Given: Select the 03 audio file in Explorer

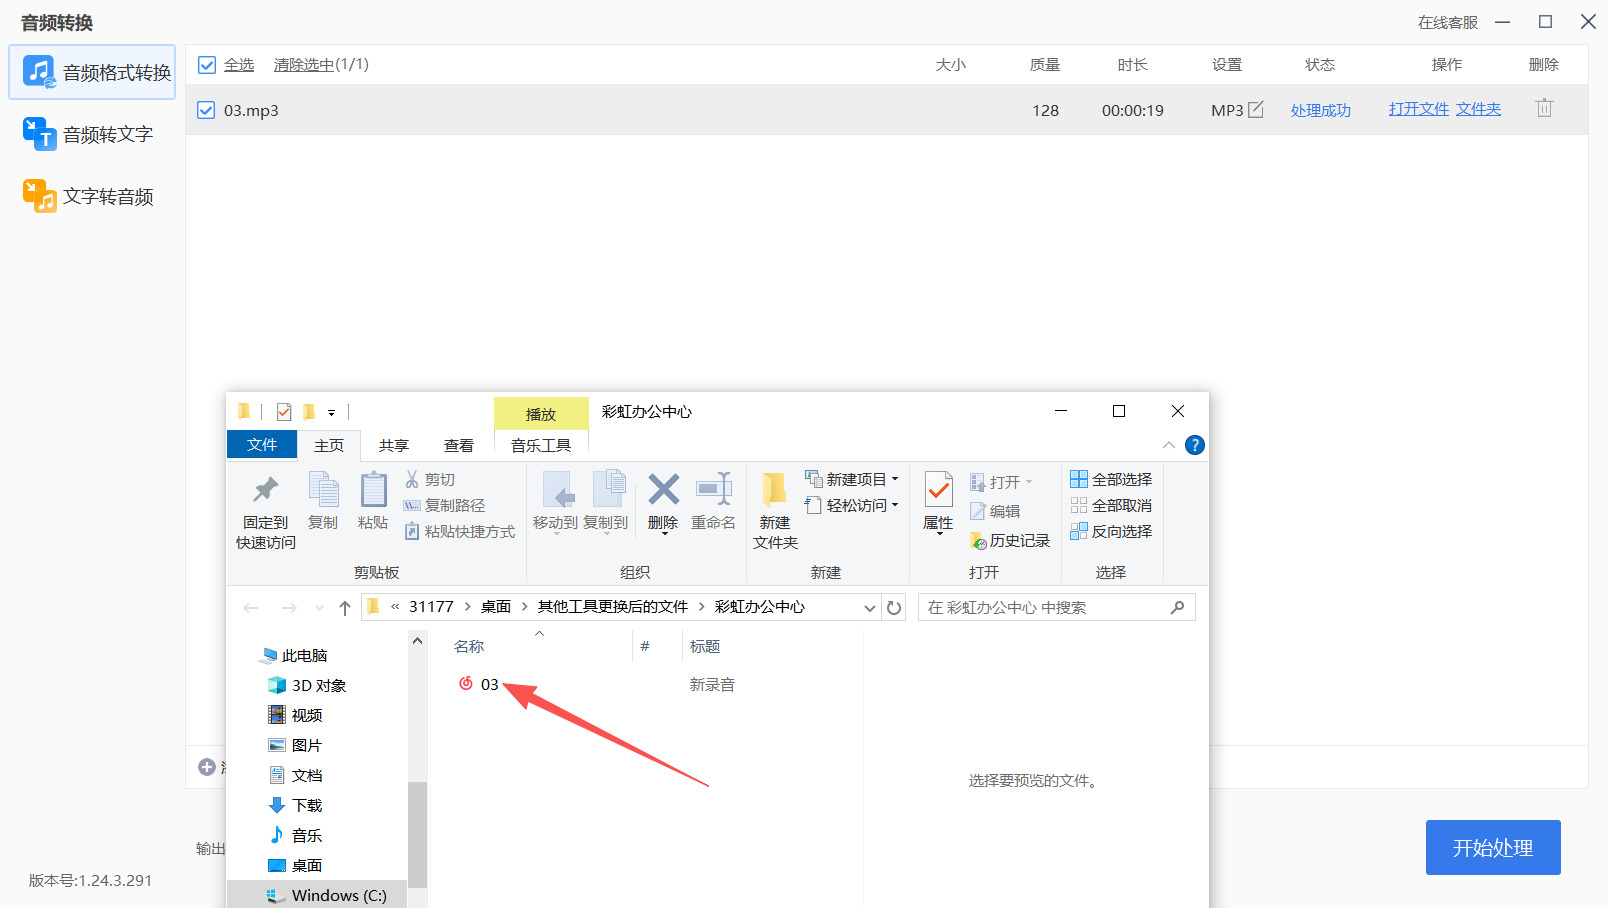Looking at the screenshot, I should [x=478, y=684].
